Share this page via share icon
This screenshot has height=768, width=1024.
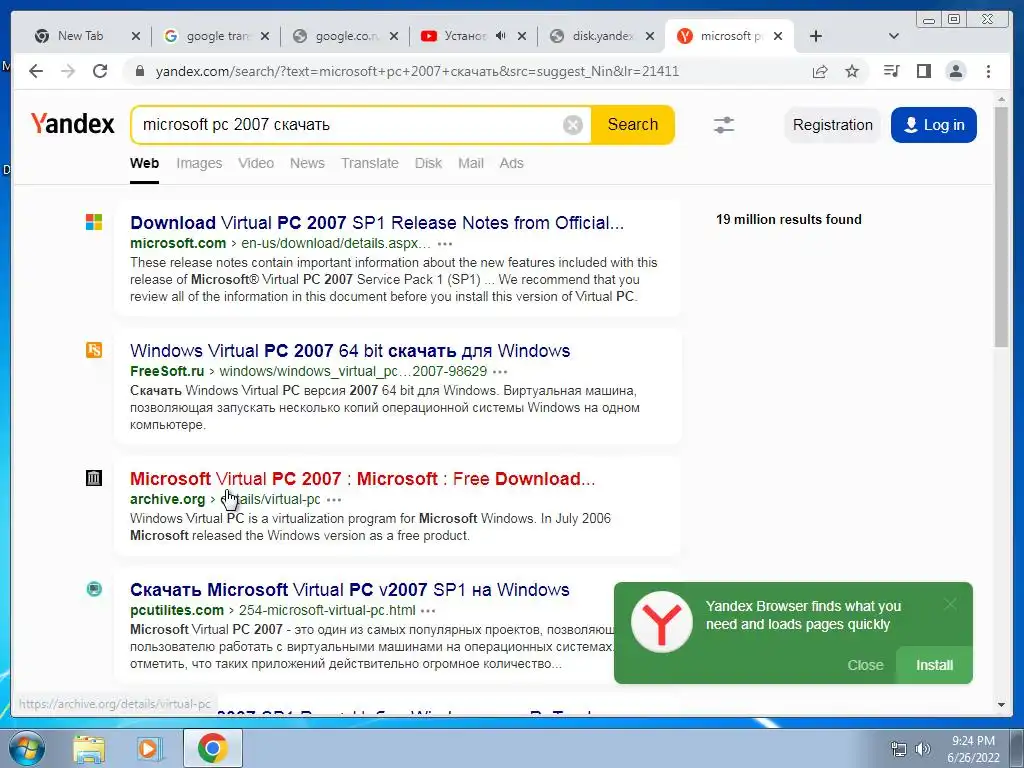coord(820,71)
